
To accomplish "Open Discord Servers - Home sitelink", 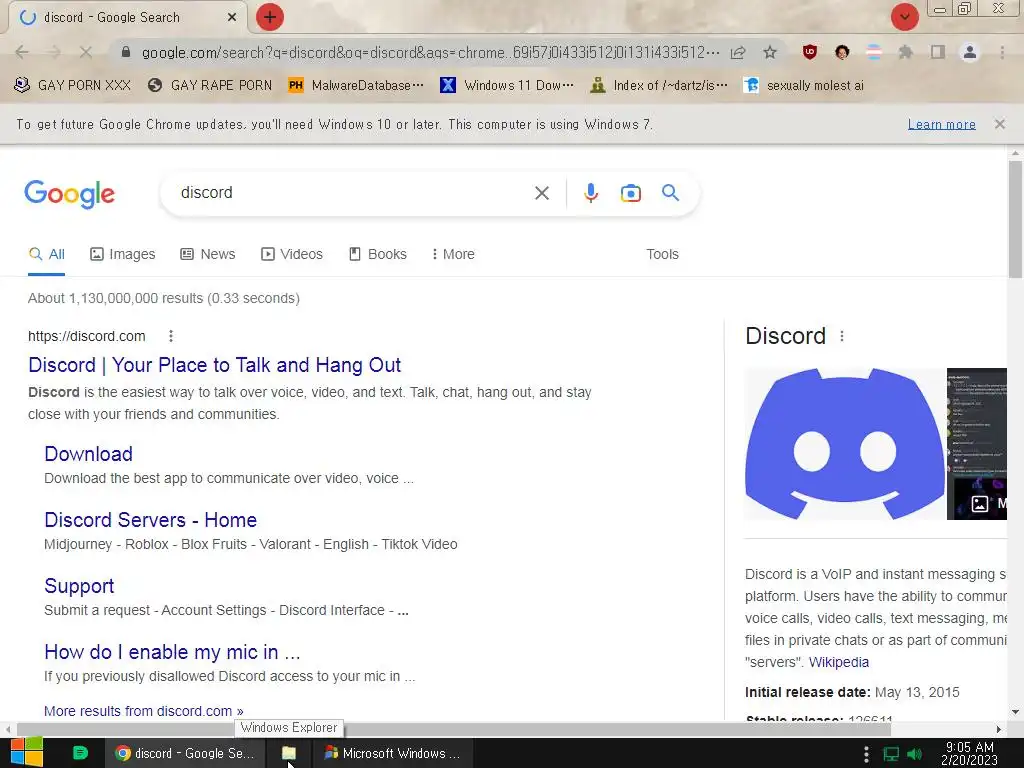I will click(150, 520).
